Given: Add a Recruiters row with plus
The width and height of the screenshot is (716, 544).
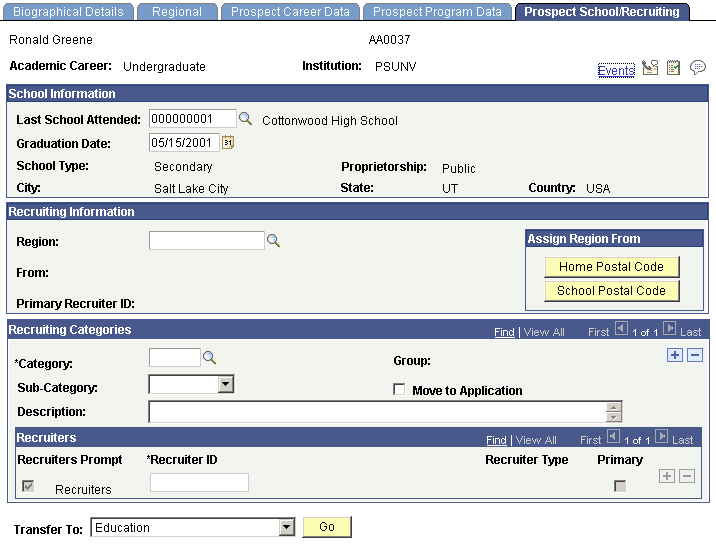Looking at the screenshot, I should (667, 476).
